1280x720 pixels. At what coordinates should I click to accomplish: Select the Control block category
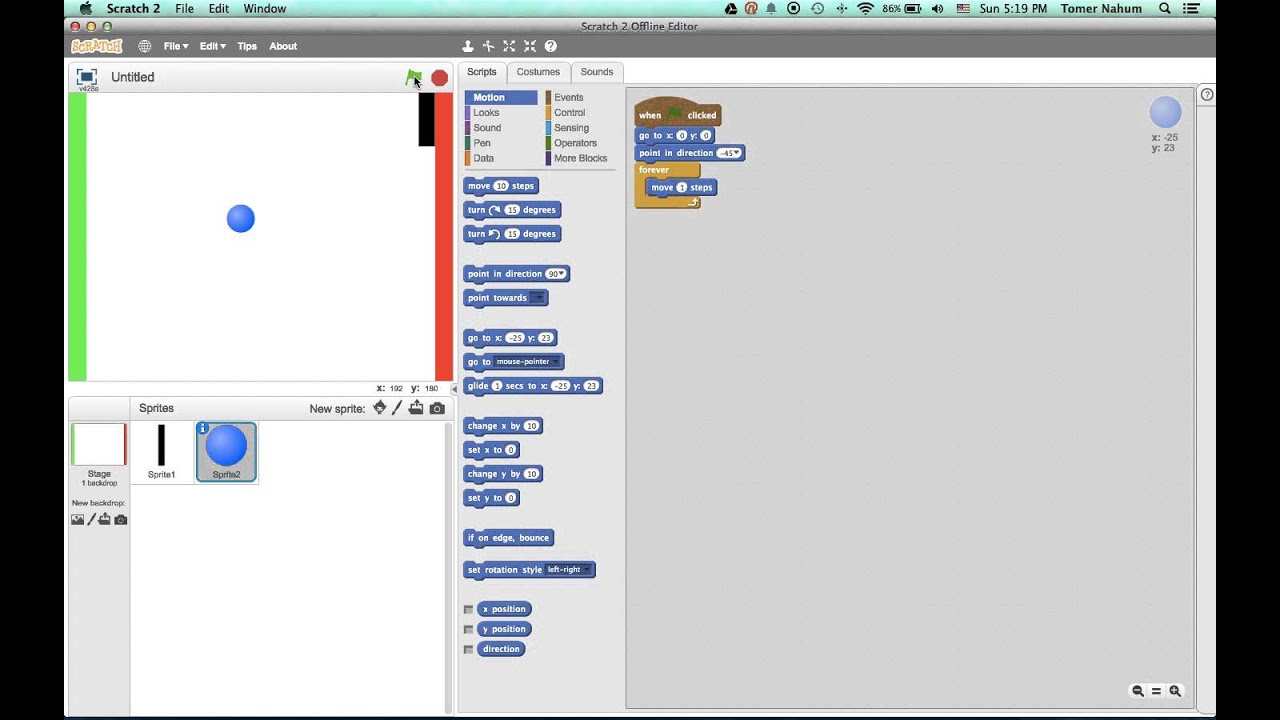[x=569, y=113]
